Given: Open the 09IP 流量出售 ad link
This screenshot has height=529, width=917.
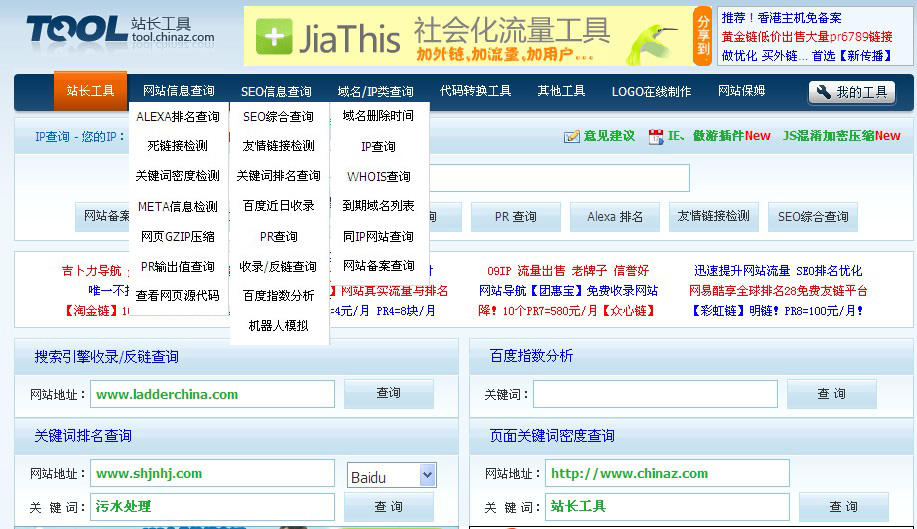Looking at the screenshot, I should (x=568, y=271).
